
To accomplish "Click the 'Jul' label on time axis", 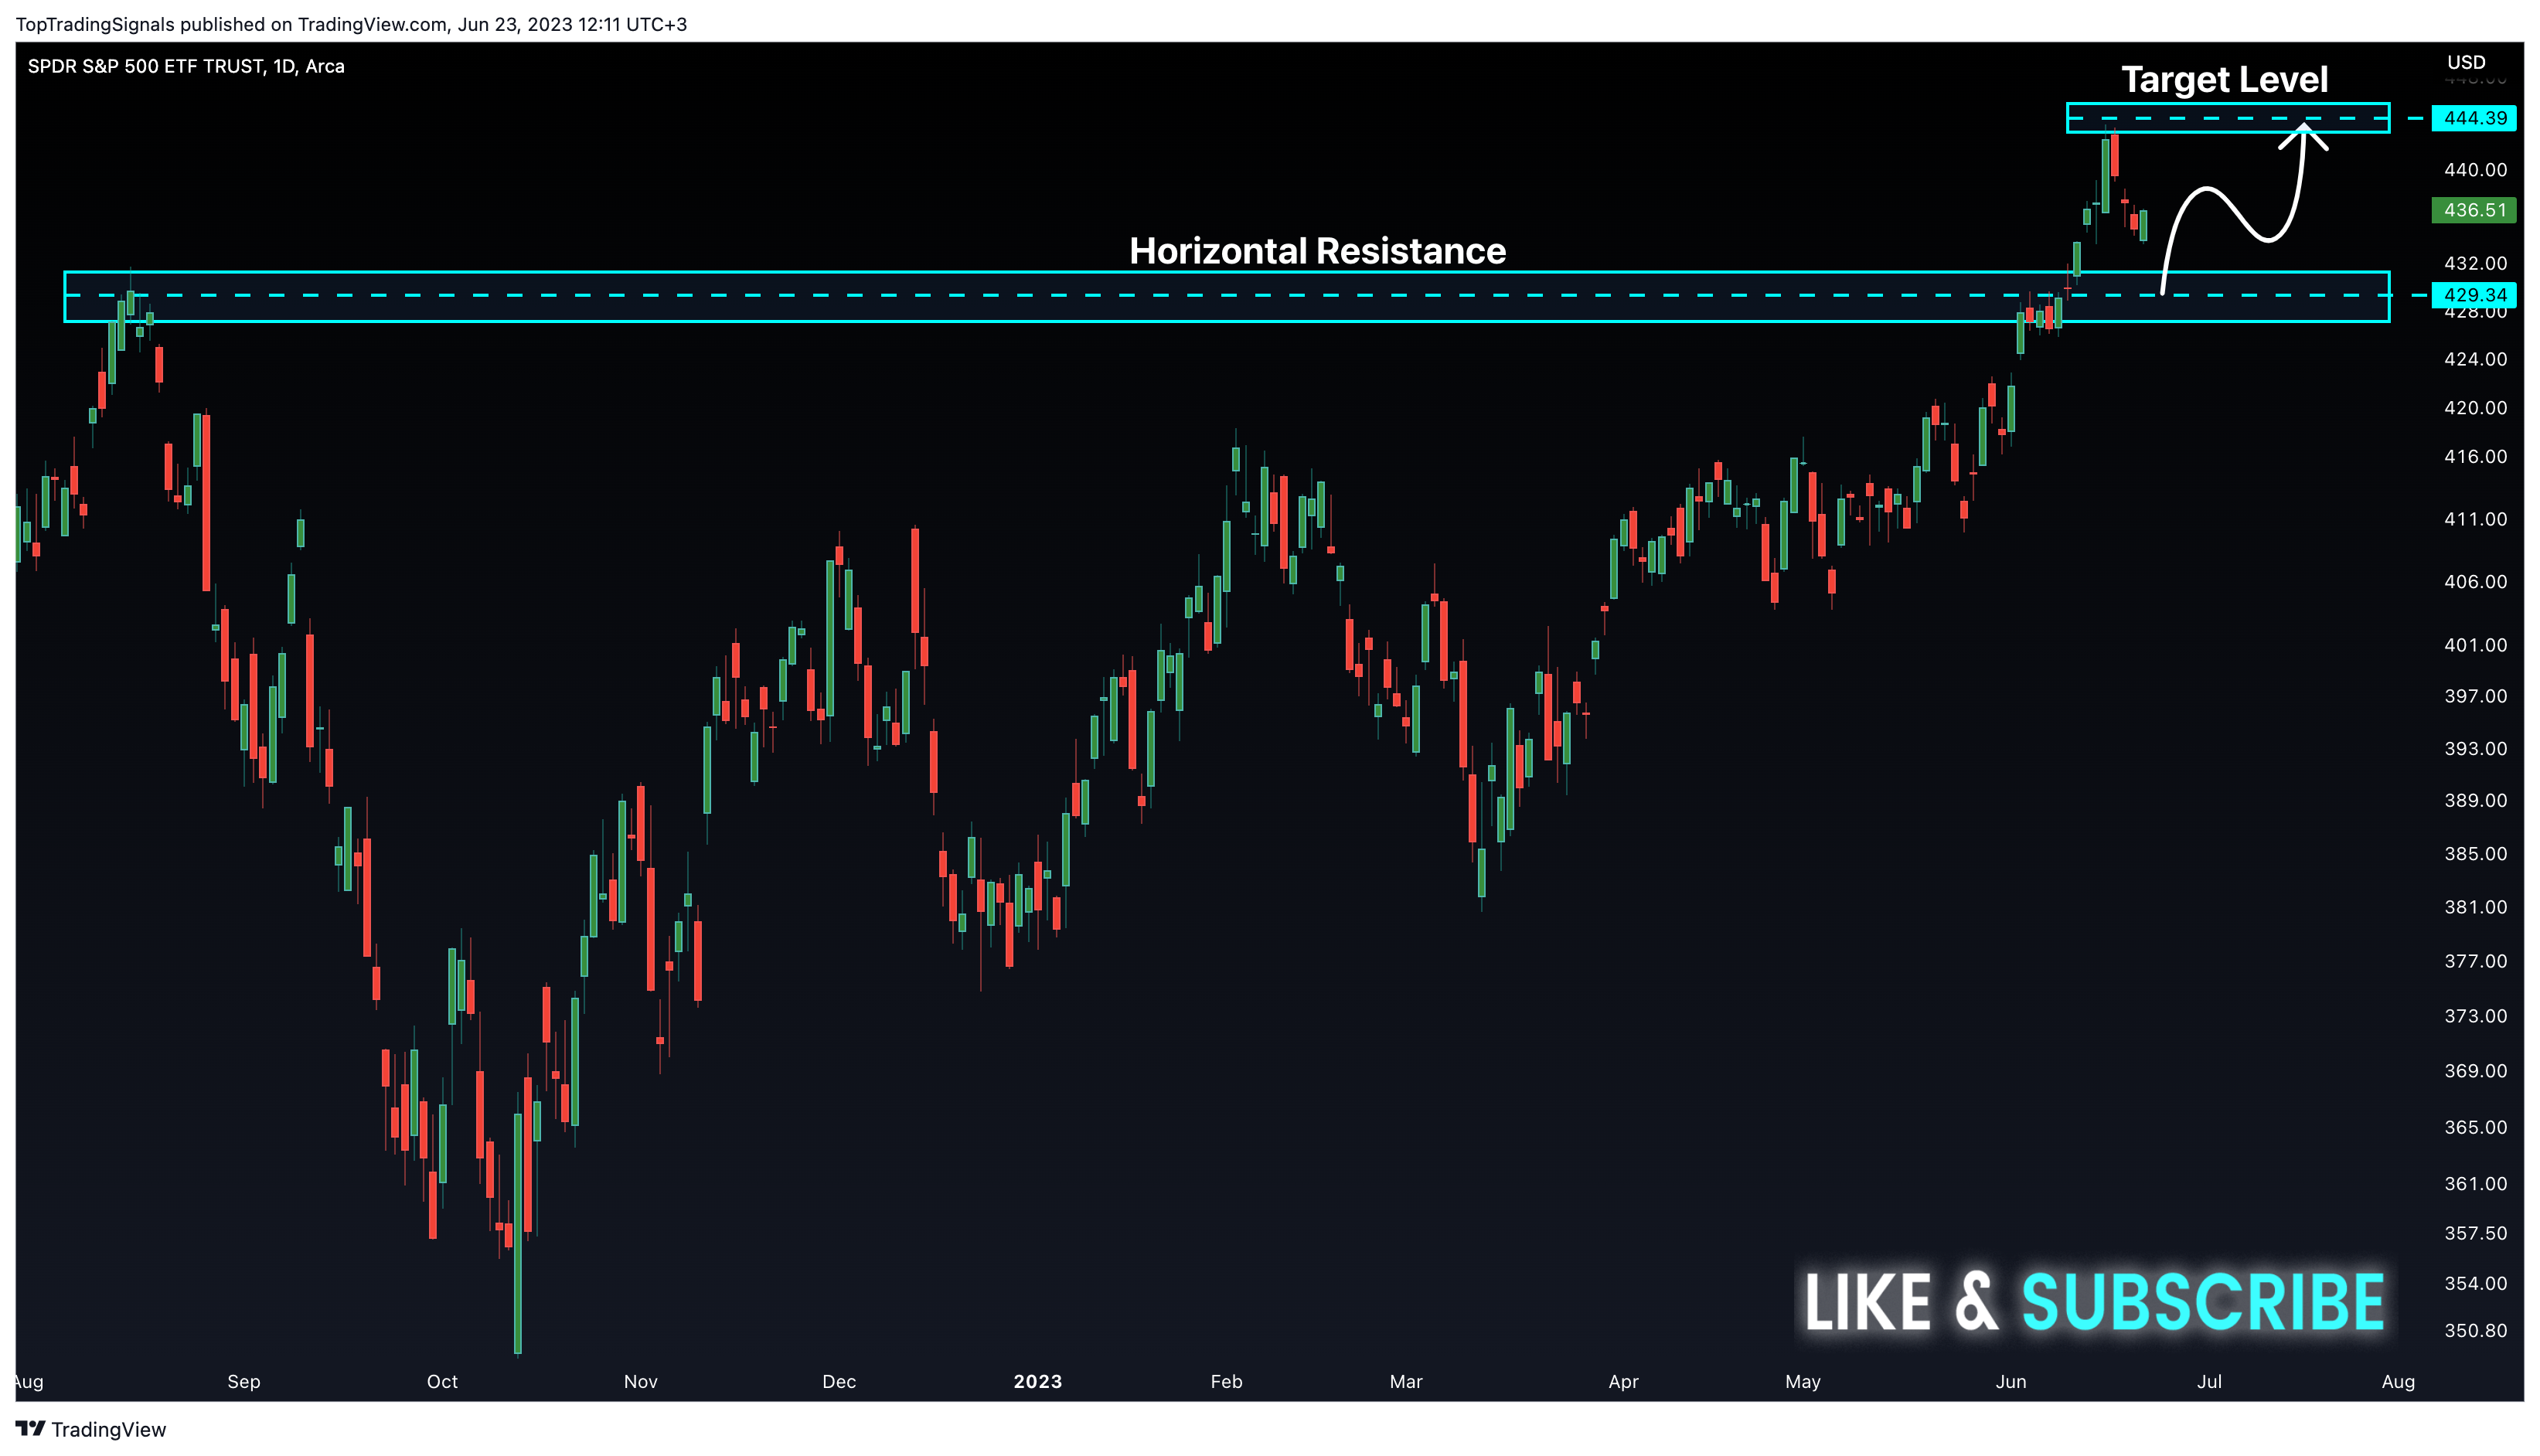I will (x=2209, y=1381).
